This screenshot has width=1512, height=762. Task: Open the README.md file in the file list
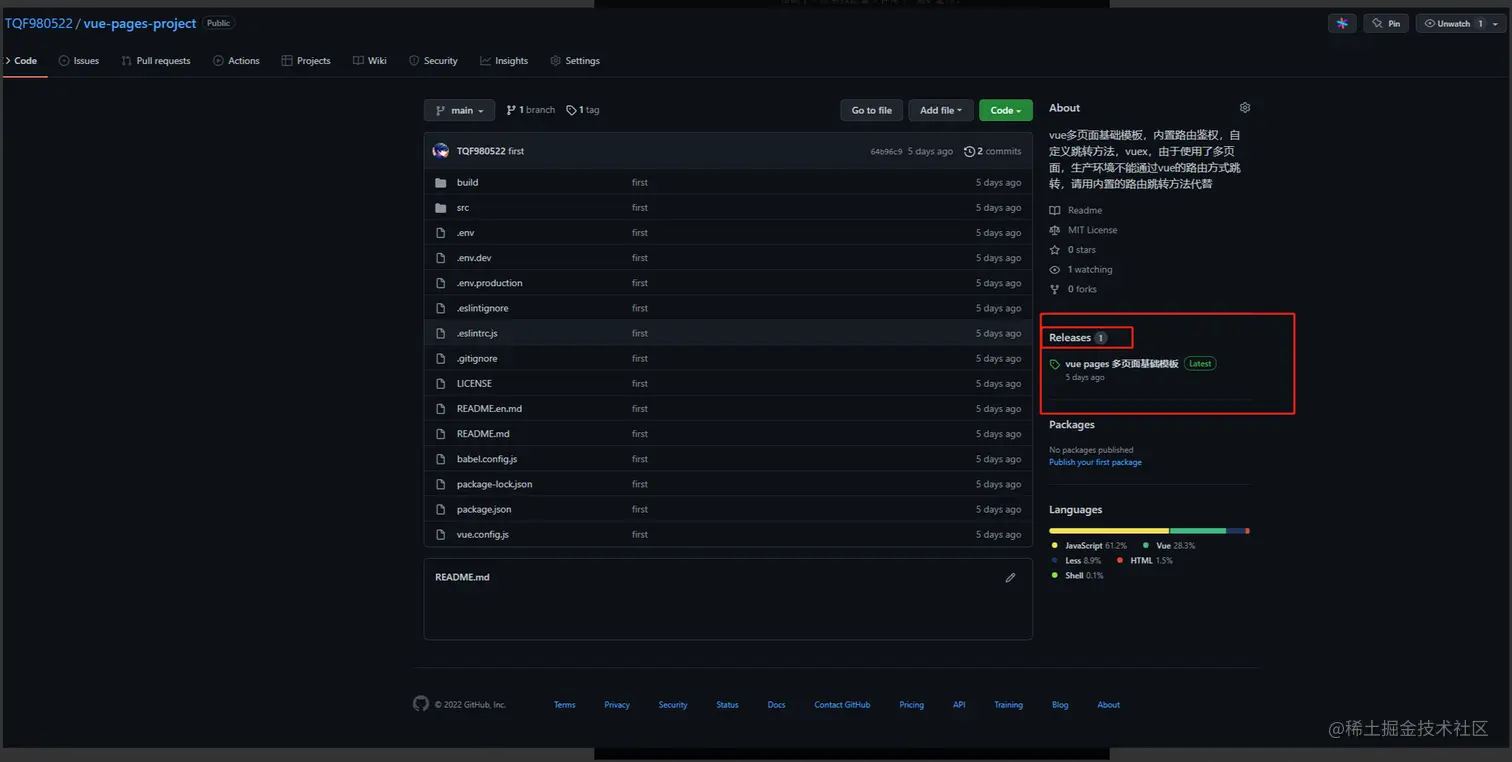click(x=483, y=434)
